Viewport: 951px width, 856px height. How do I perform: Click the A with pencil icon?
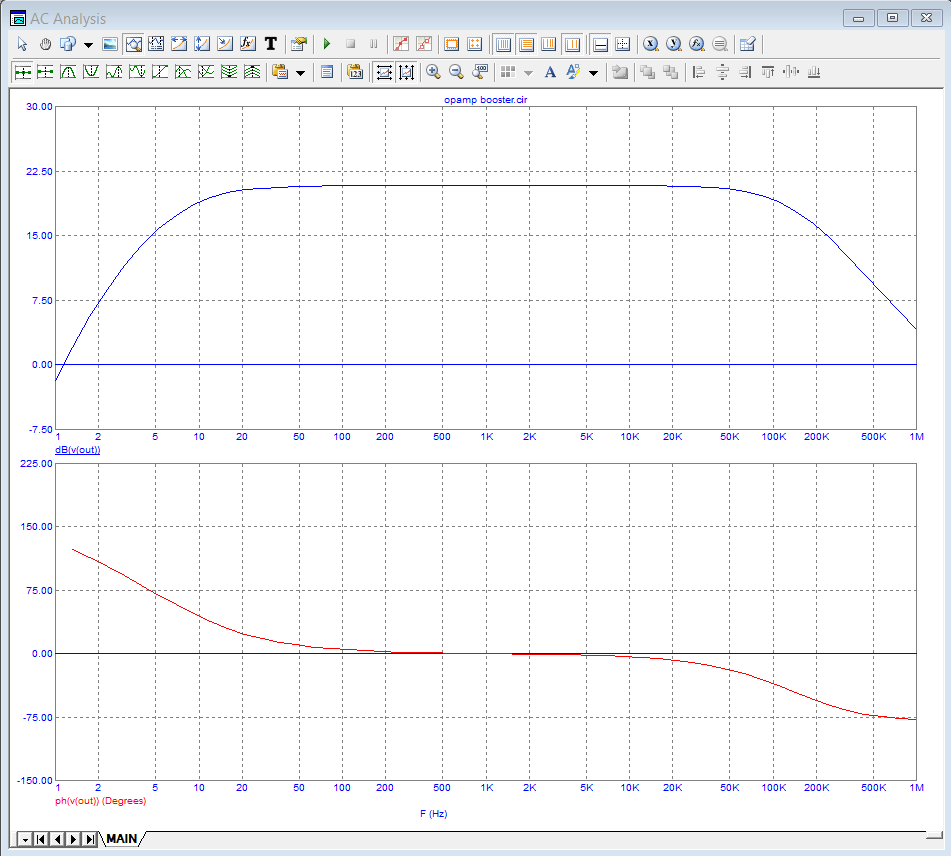tap(573, 72)
